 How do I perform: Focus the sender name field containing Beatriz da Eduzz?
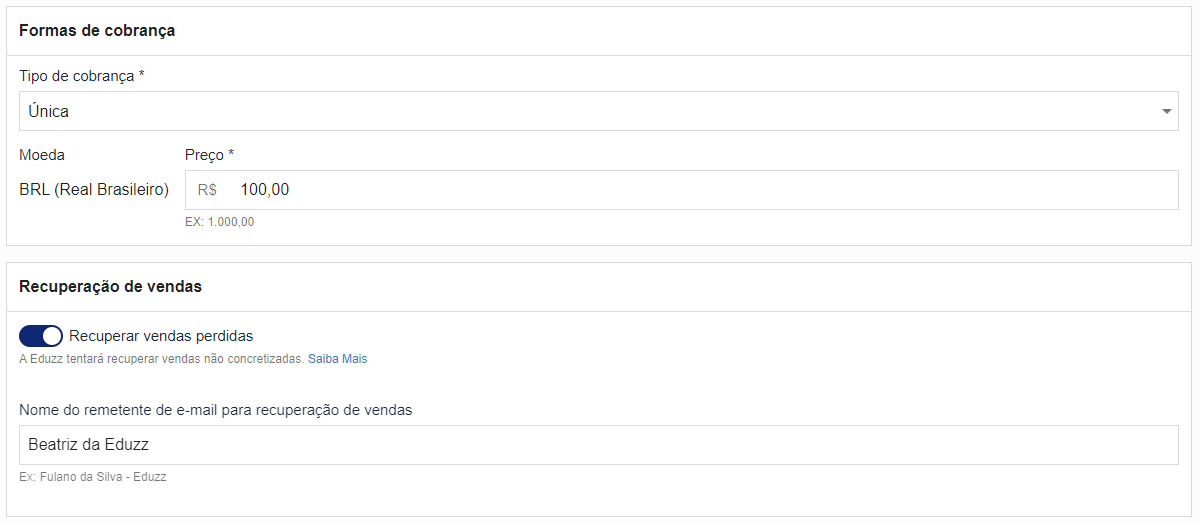598,445
